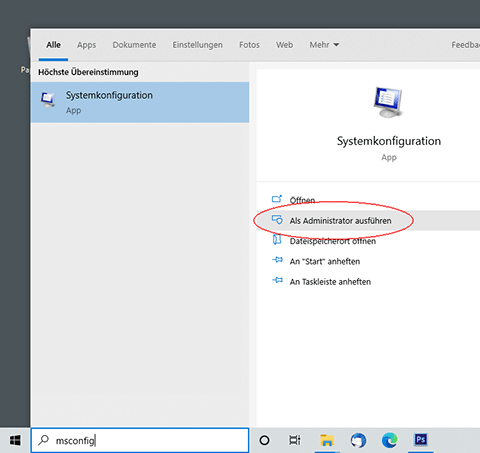480x453 pixels.
Task: Switch to the Dokumente tab
Action: pos(134,45)
